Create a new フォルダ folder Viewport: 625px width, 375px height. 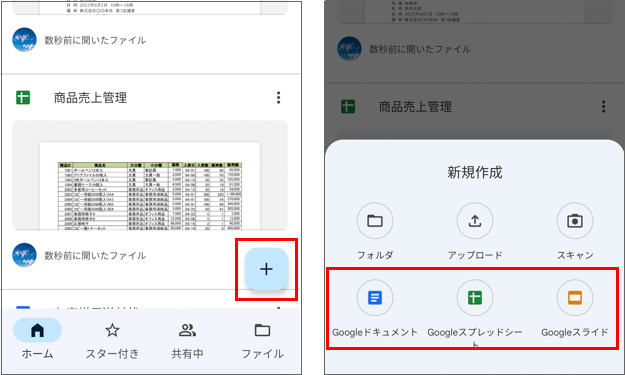click(x=375, y=232)
